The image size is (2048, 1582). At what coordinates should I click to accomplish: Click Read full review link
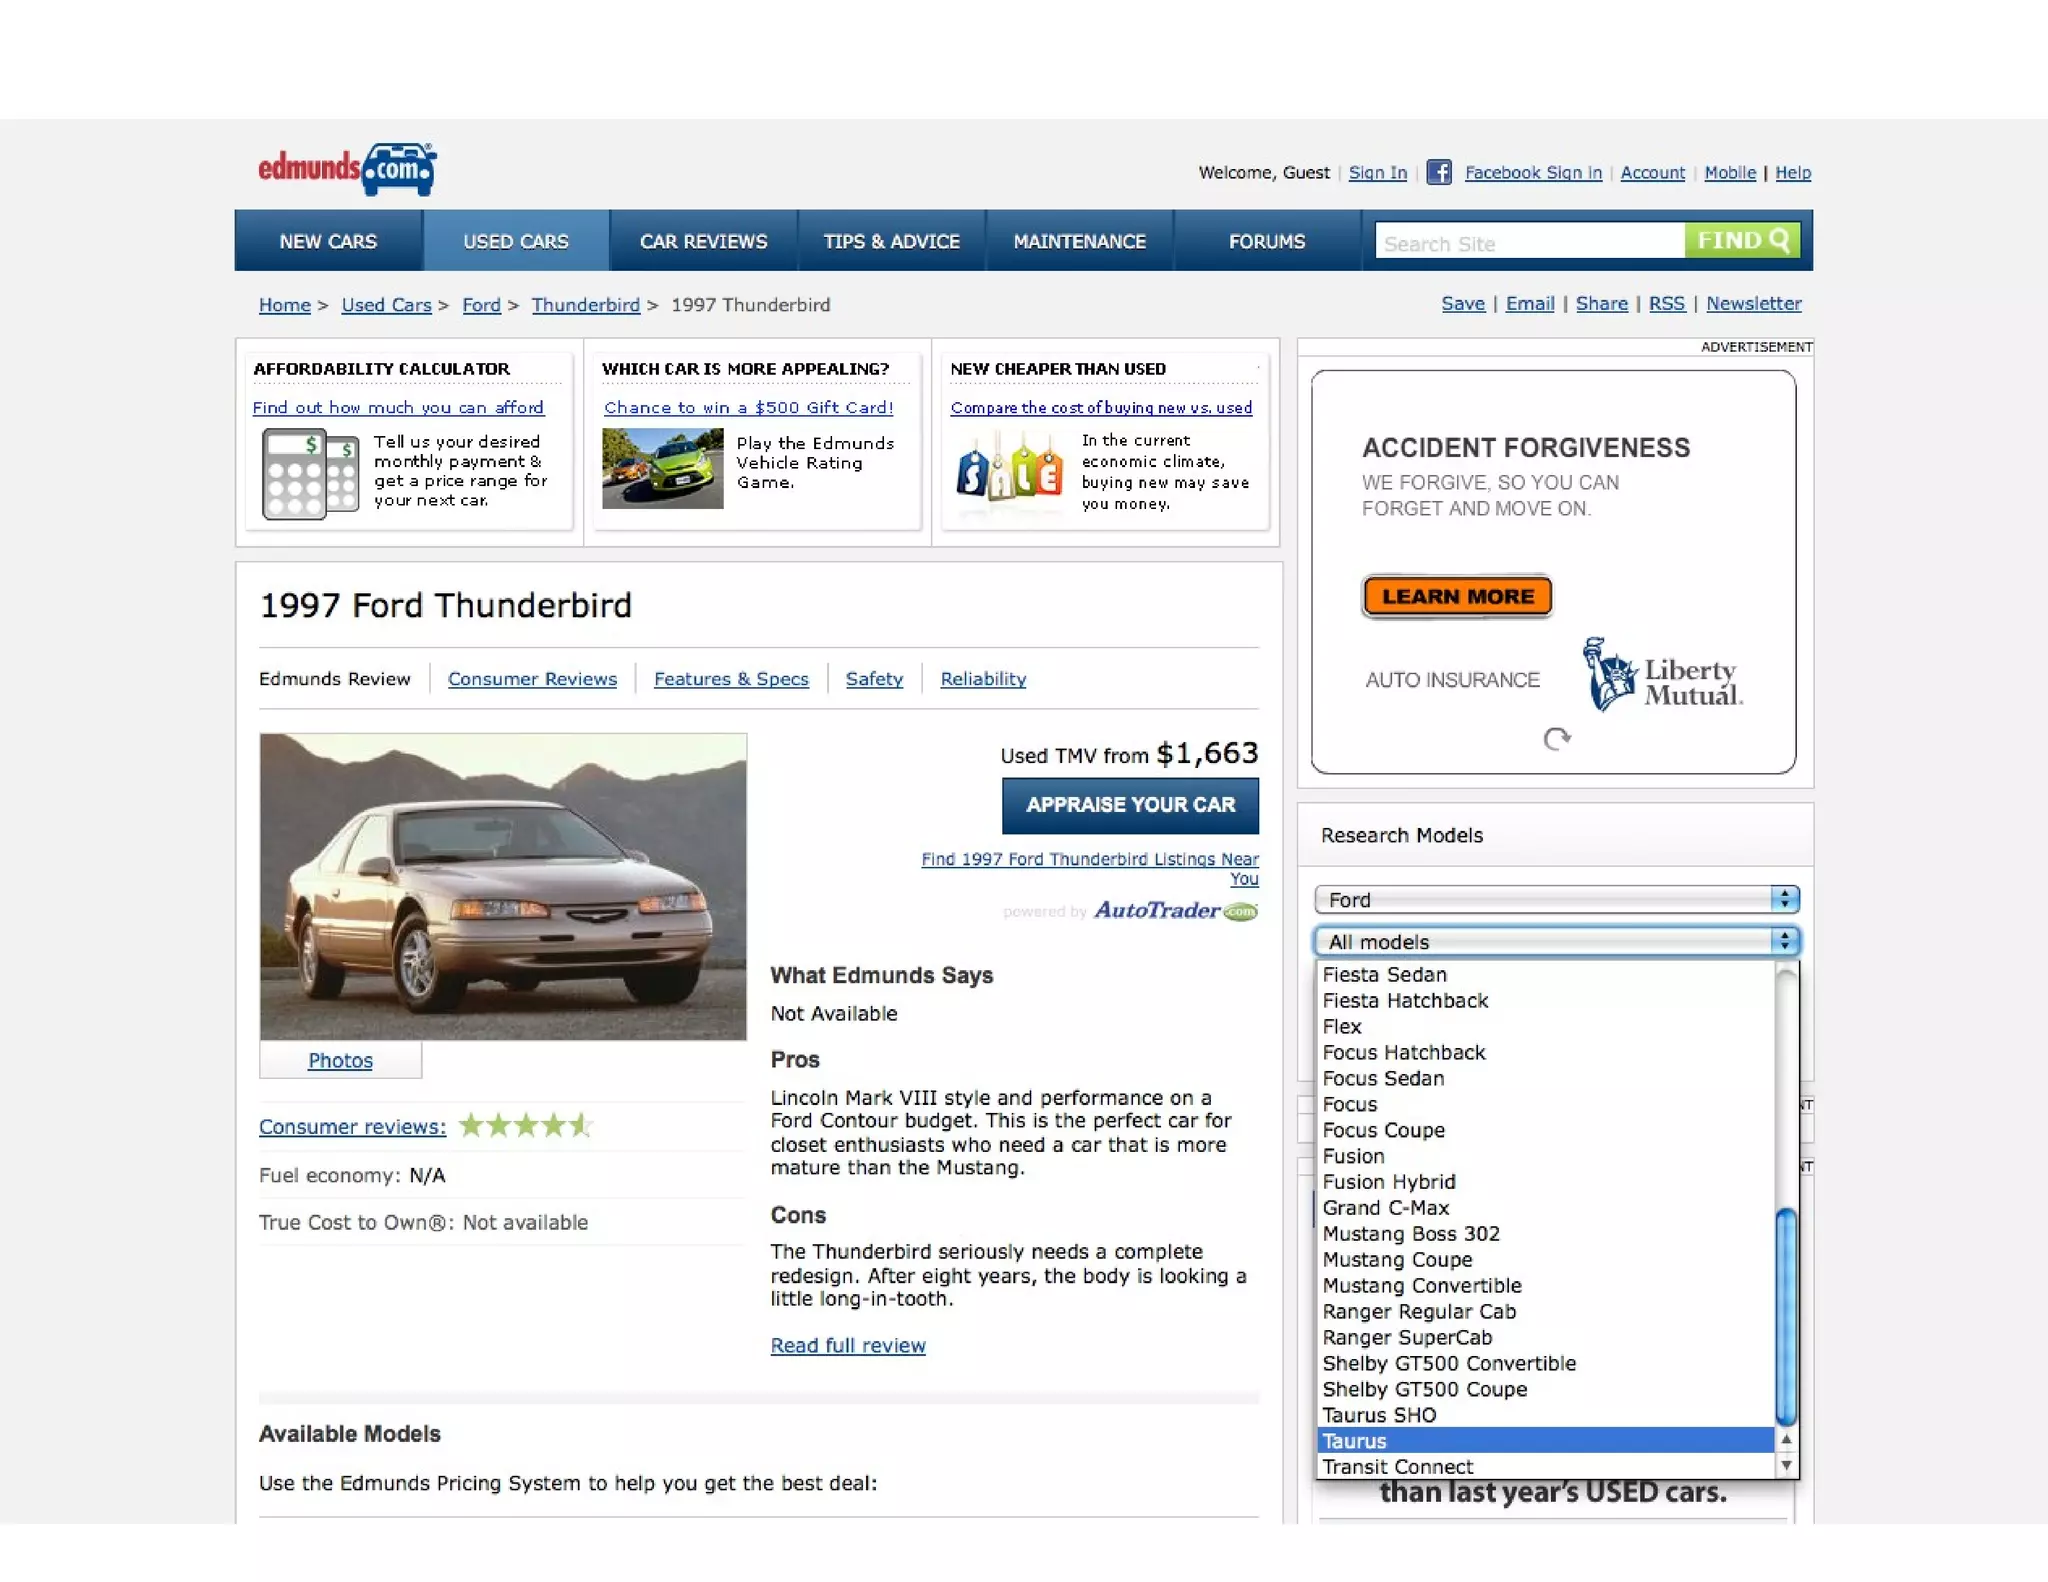pyautogui.click(x=848, y=1345)
